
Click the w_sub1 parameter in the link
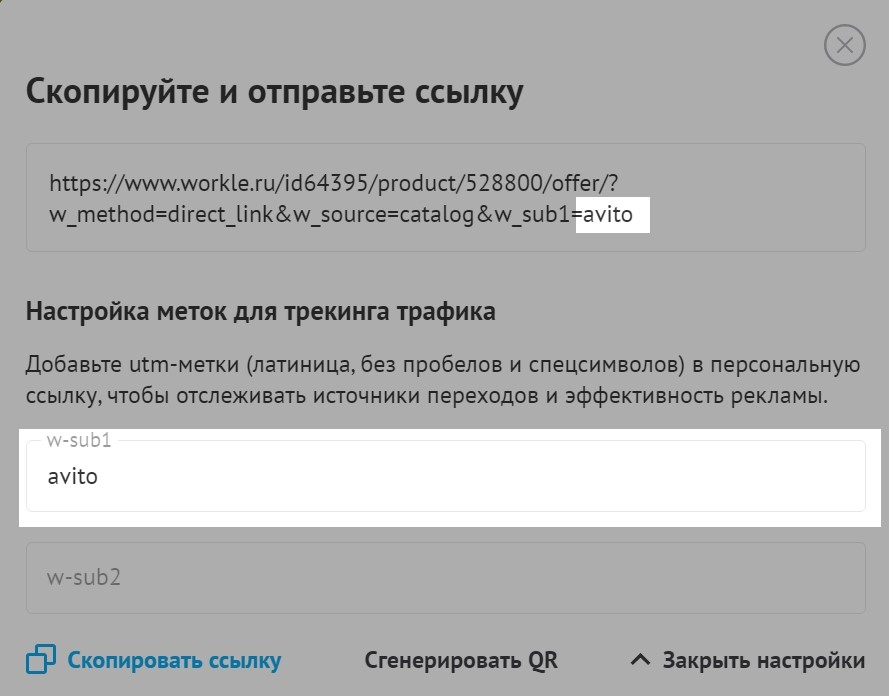532,215
